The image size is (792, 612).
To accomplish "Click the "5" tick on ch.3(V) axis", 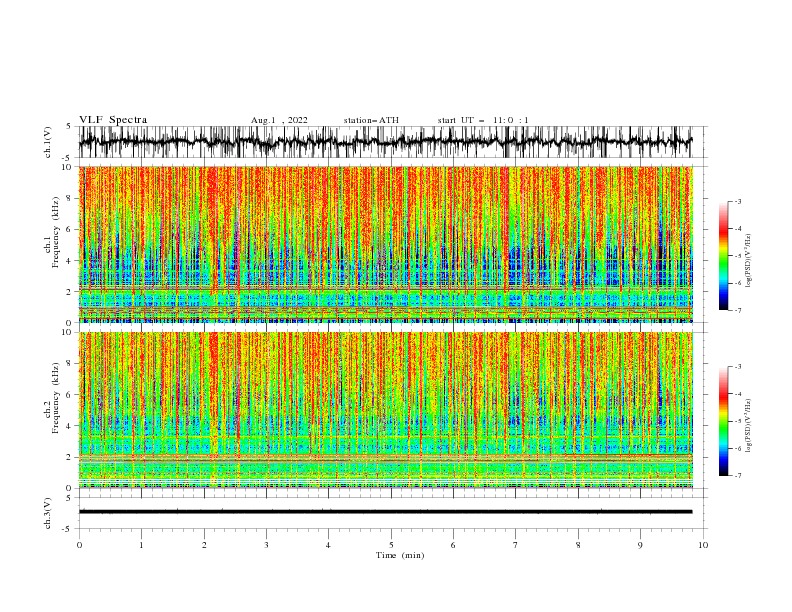I will pyautogui.click(x=68, y=497).
